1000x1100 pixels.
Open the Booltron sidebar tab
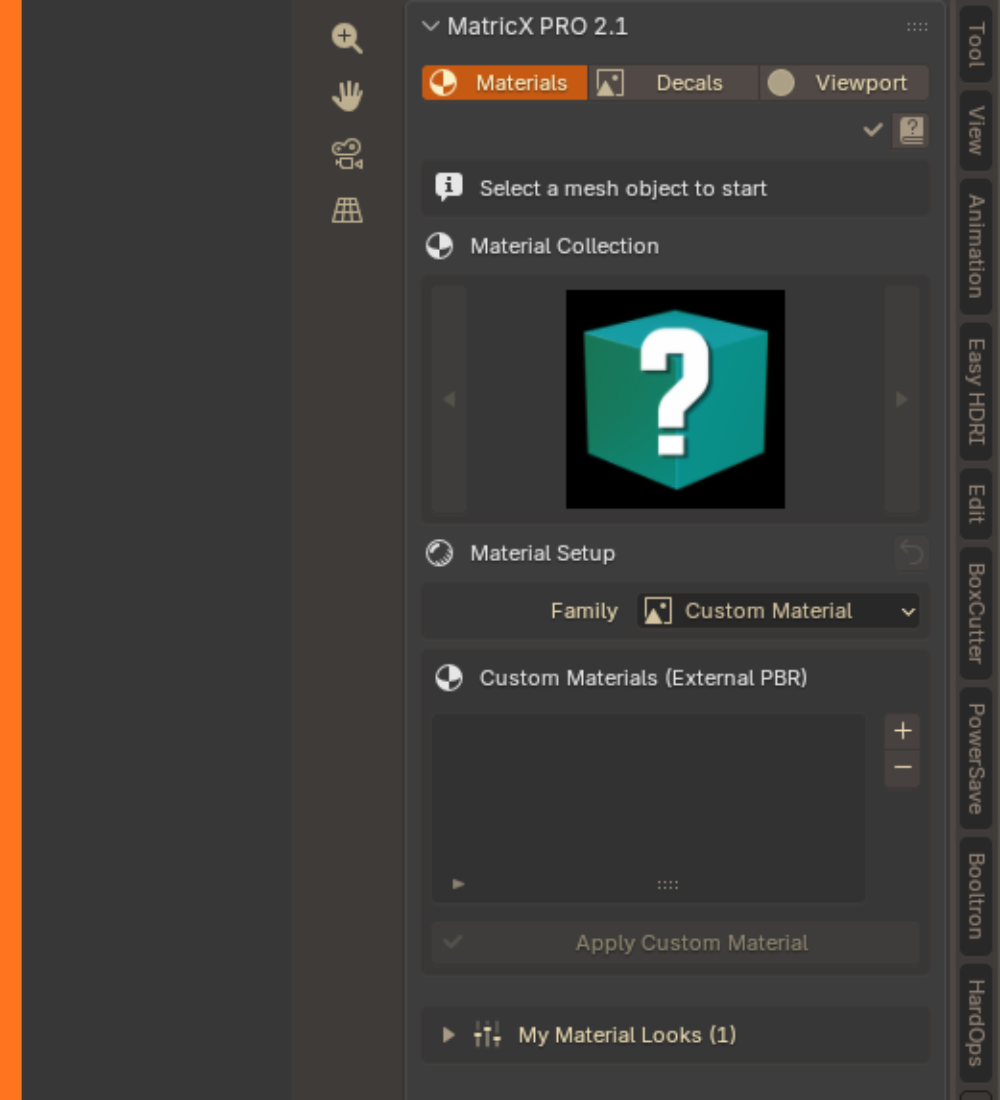pyautogui.click(x=975, y=896)
